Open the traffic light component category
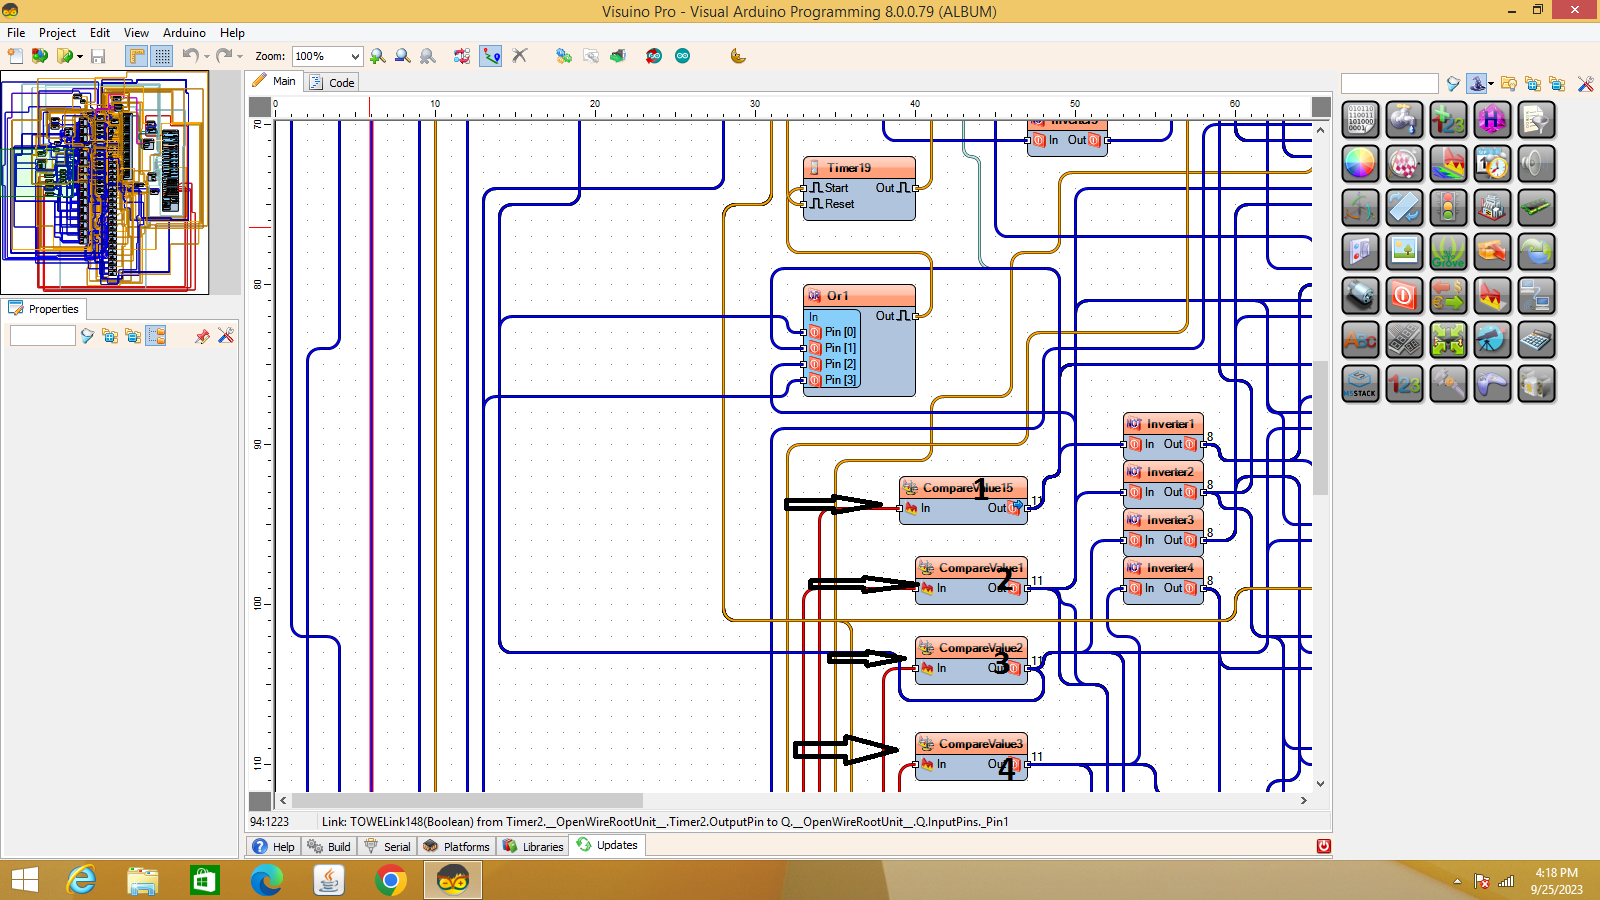Image resolution: width=1600 pixels, height=900 pixels. [1448, 208]
